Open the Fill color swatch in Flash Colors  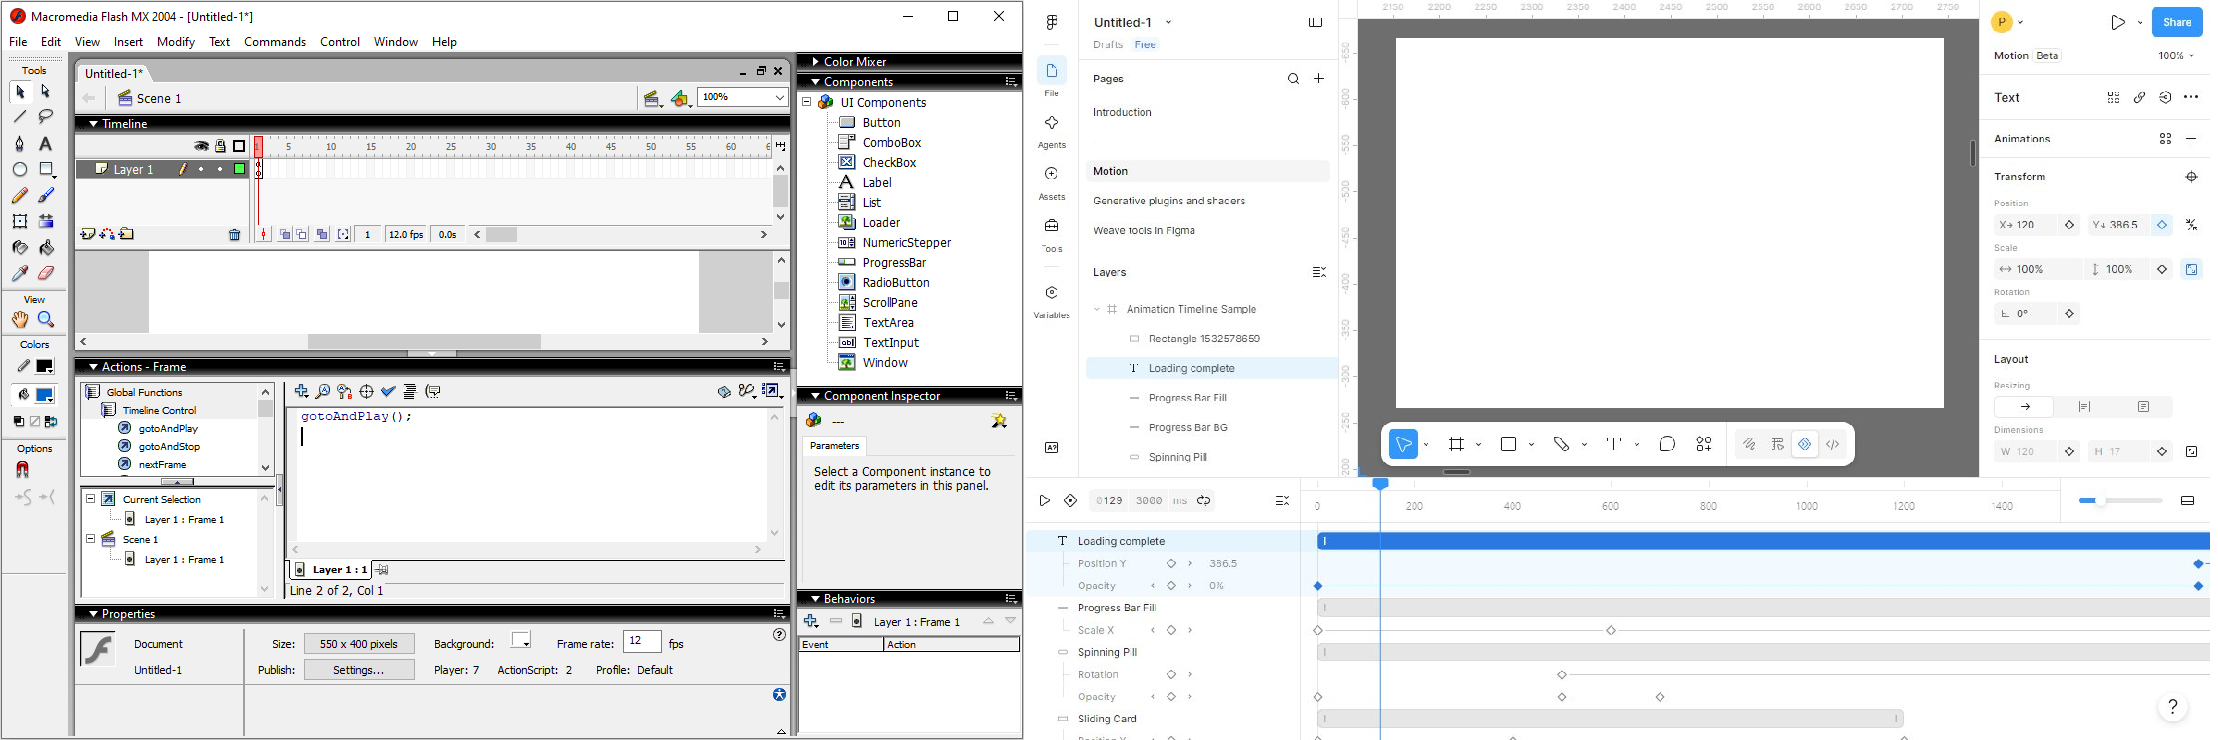tap(45, 396)
